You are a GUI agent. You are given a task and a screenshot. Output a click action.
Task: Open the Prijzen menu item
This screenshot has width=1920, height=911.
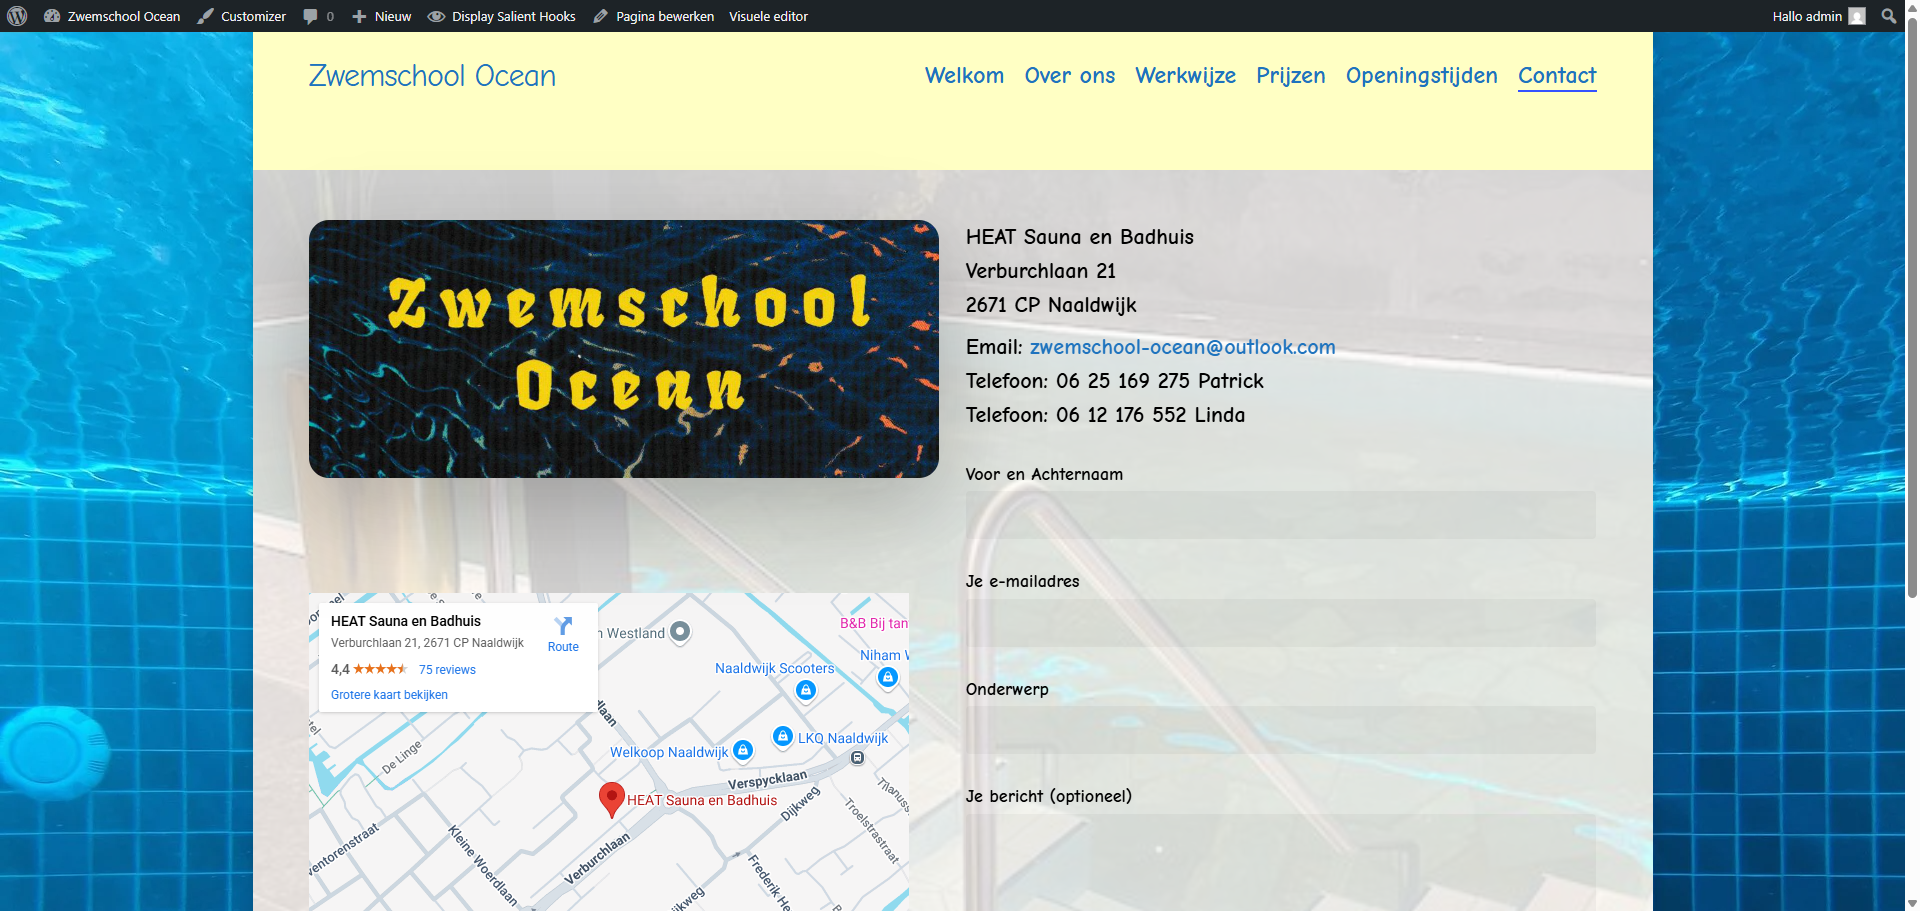point(1290,76)
